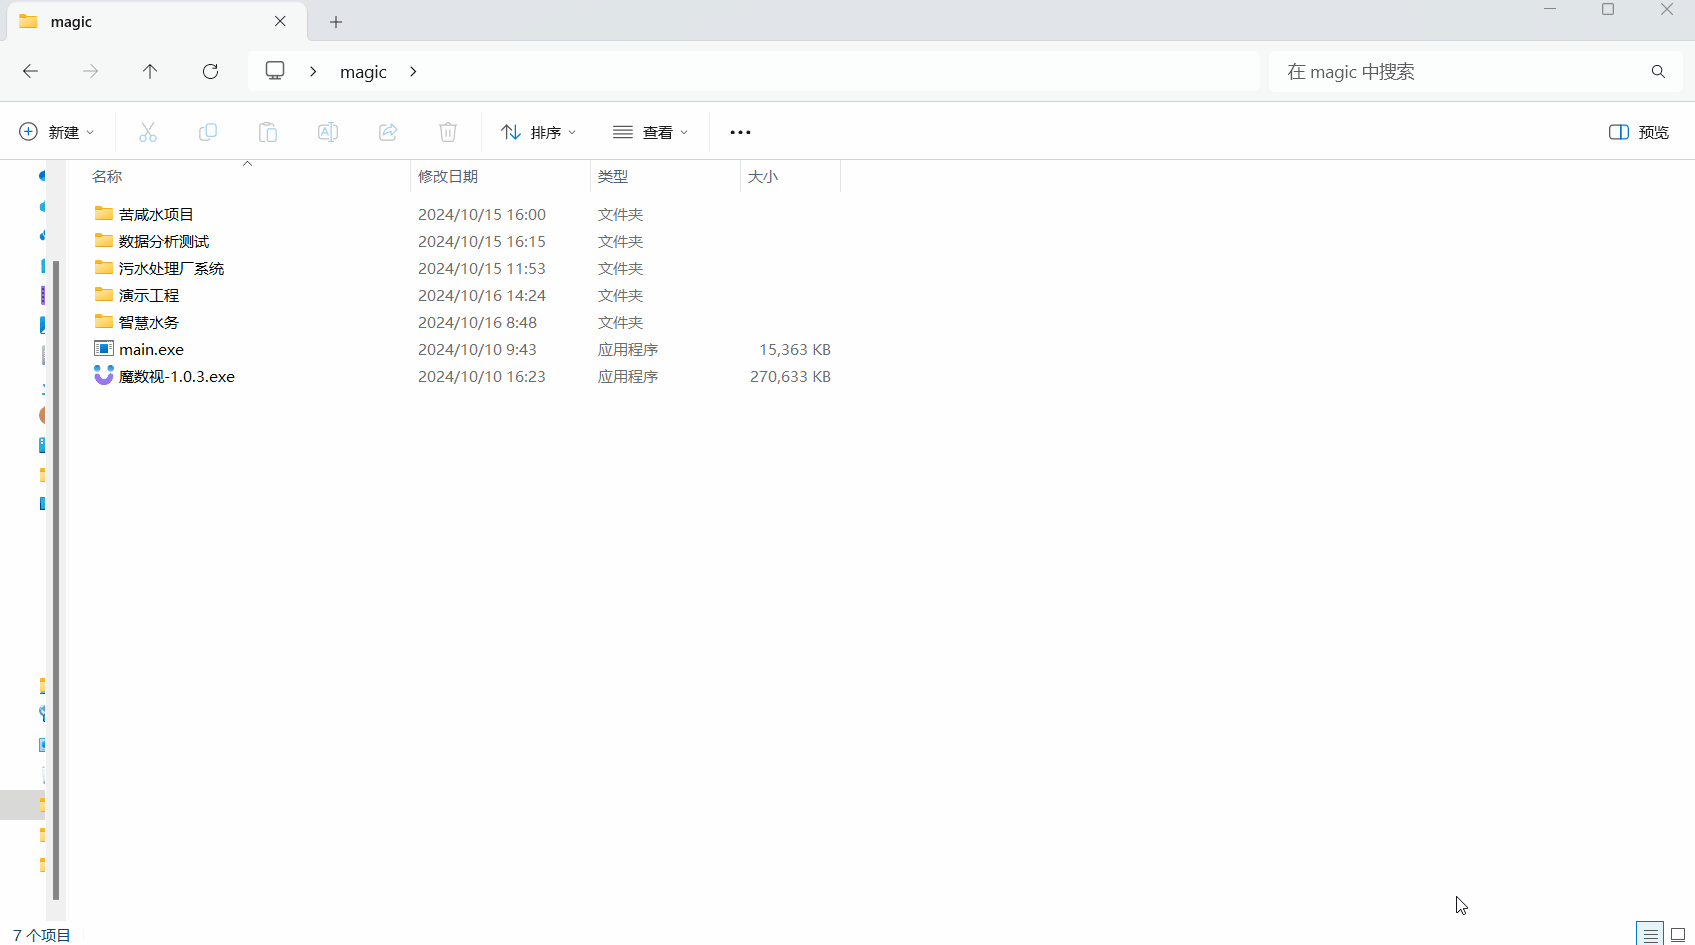1695x945 pixels.
Task: Open the three-dot more options menu
Action: tap(740, 132)
